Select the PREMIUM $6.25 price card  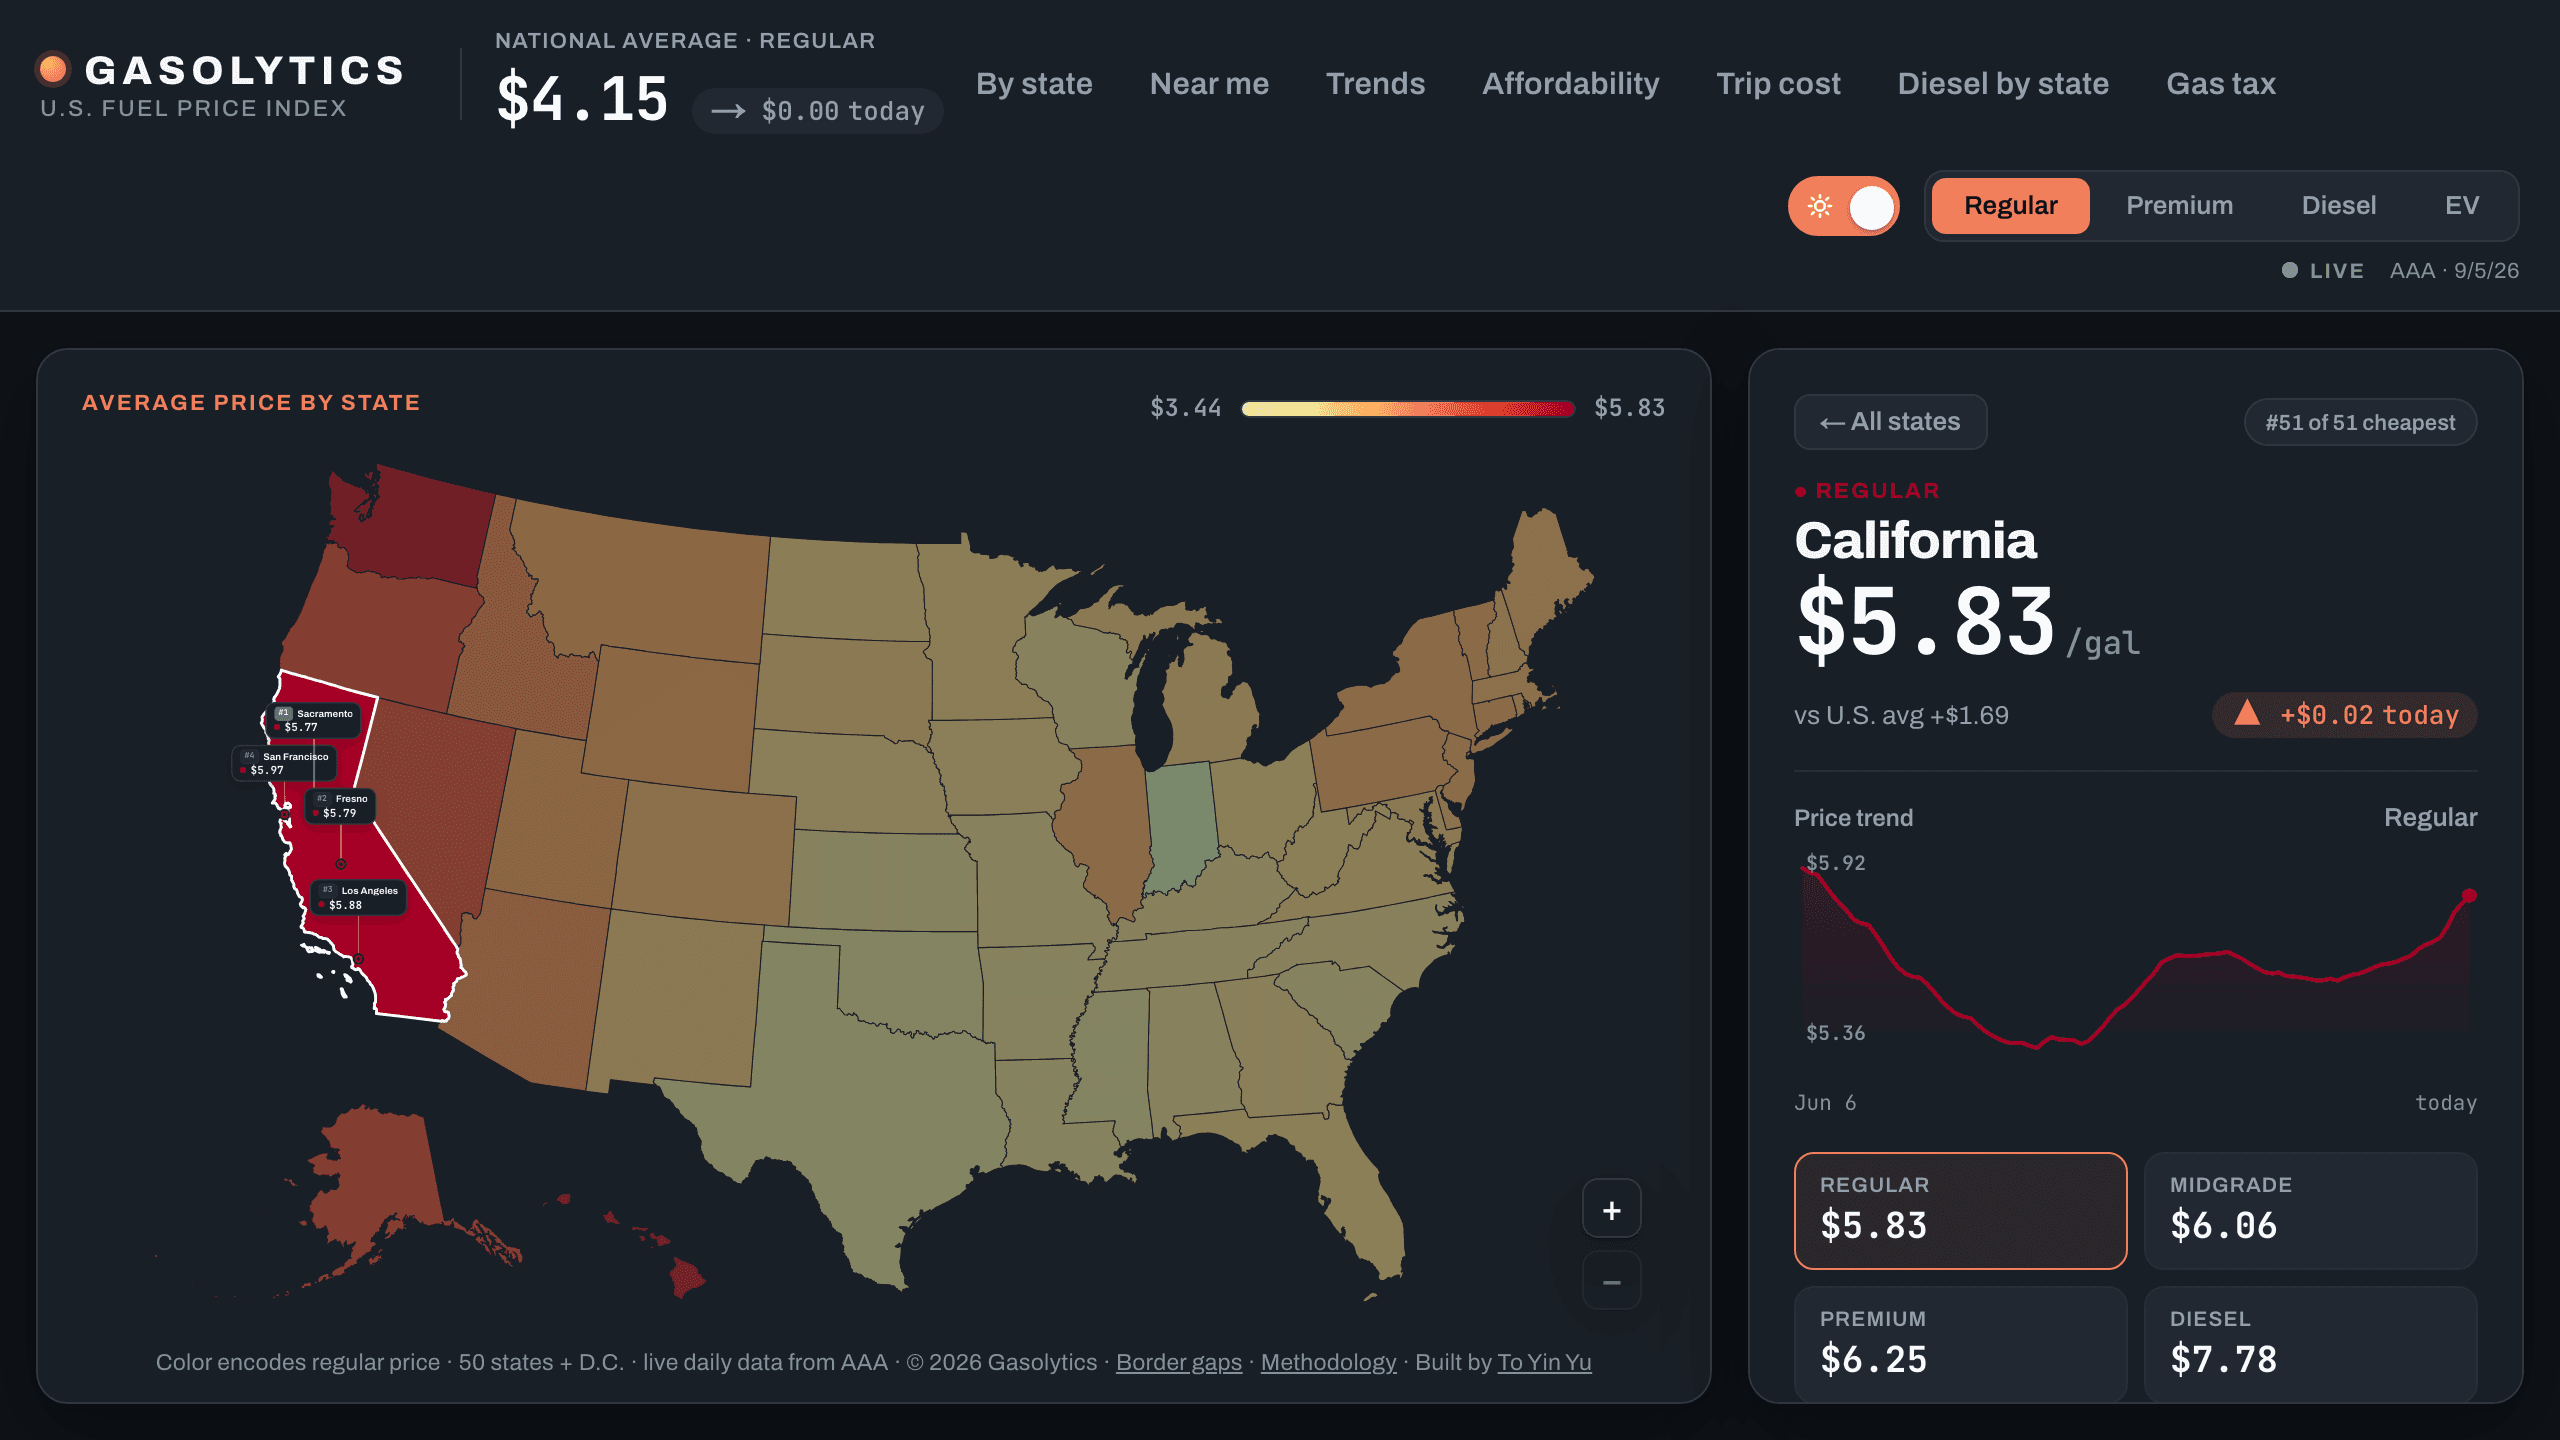(1960, 1344)
